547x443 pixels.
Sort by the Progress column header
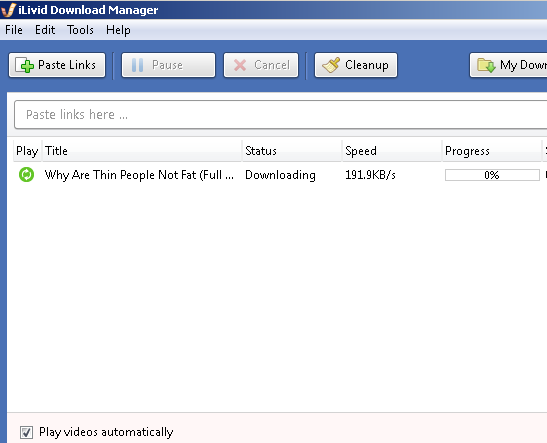492,151
